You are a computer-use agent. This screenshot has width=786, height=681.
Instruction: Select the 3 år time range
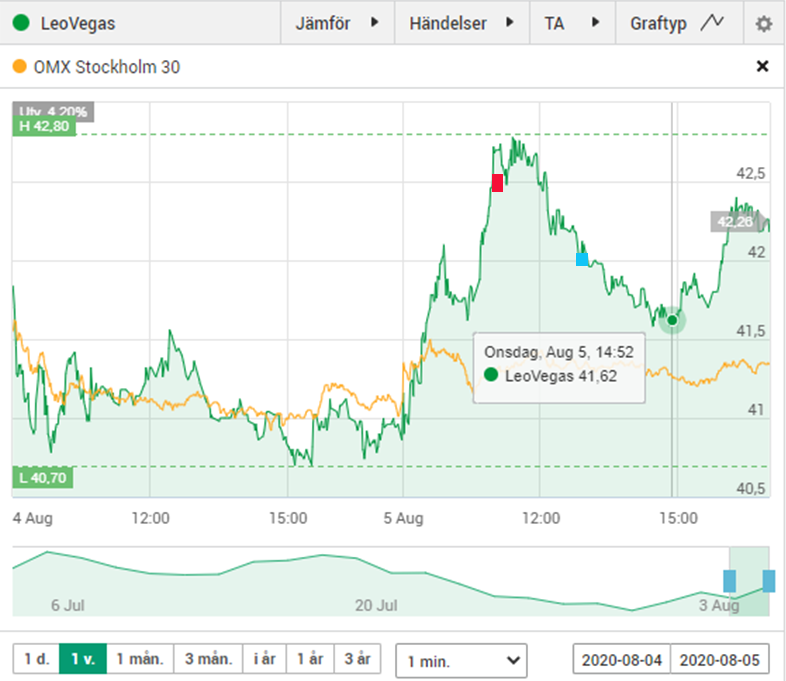(357, 658)
